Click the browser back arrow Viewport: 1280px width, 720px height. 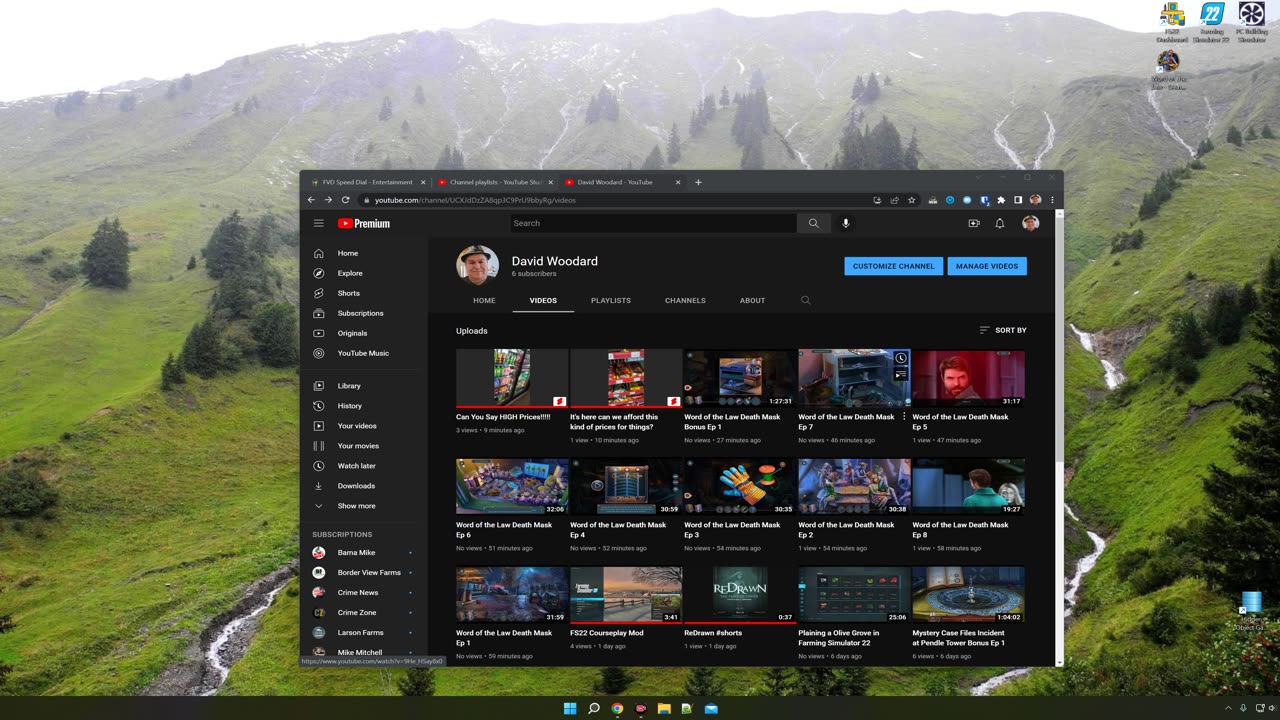311,200
